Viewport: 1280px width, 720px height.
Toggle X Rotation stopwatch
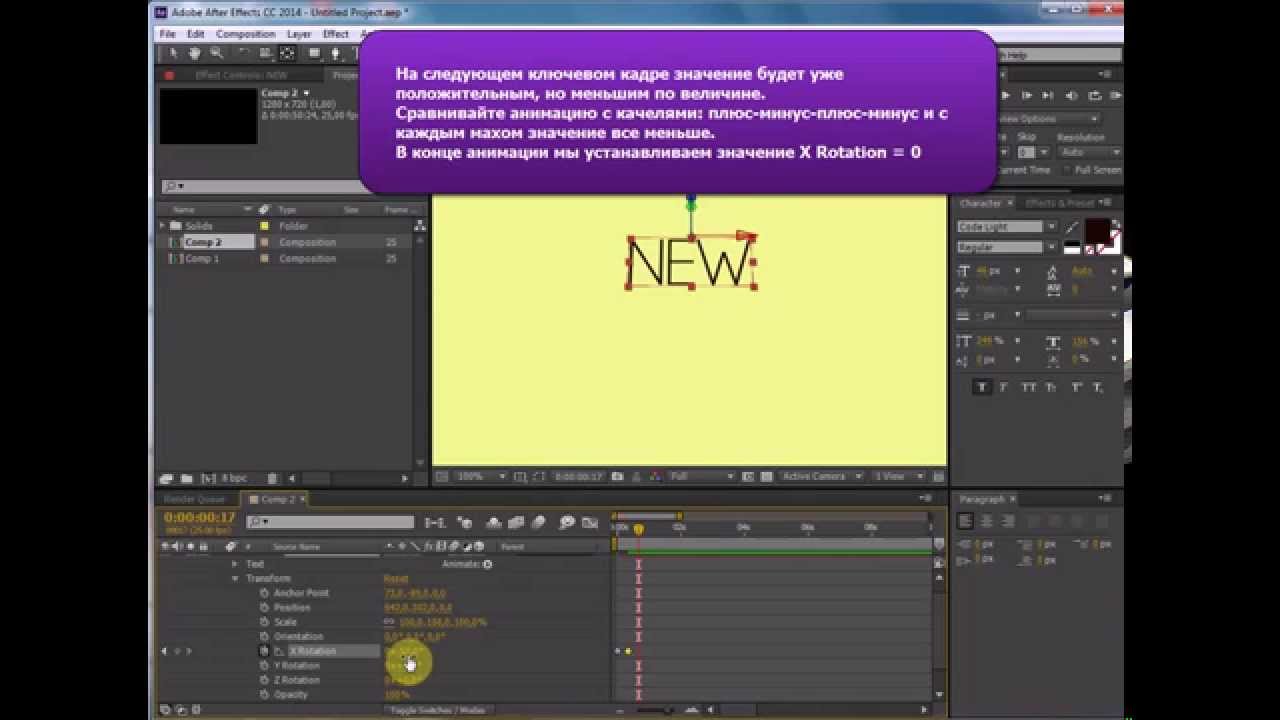(264, 651)
